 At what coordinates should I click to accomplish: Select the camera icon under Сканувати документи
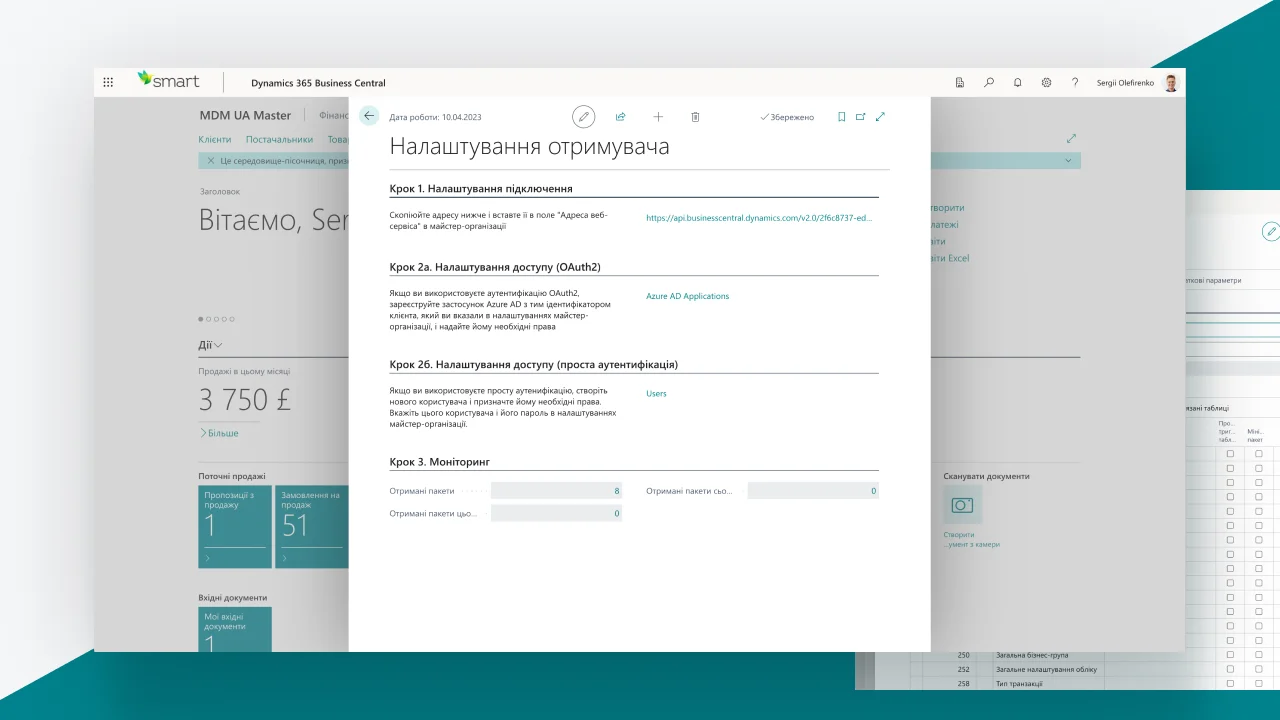pos(961,505)
